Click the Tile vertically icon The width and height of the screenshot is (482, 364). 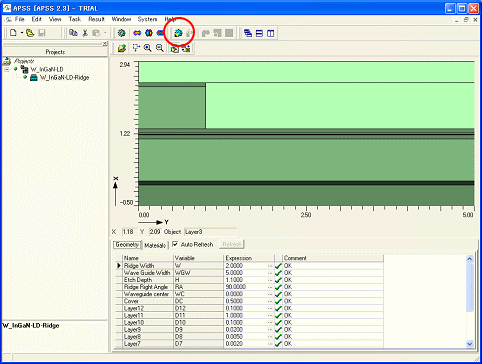click(271, 33)
